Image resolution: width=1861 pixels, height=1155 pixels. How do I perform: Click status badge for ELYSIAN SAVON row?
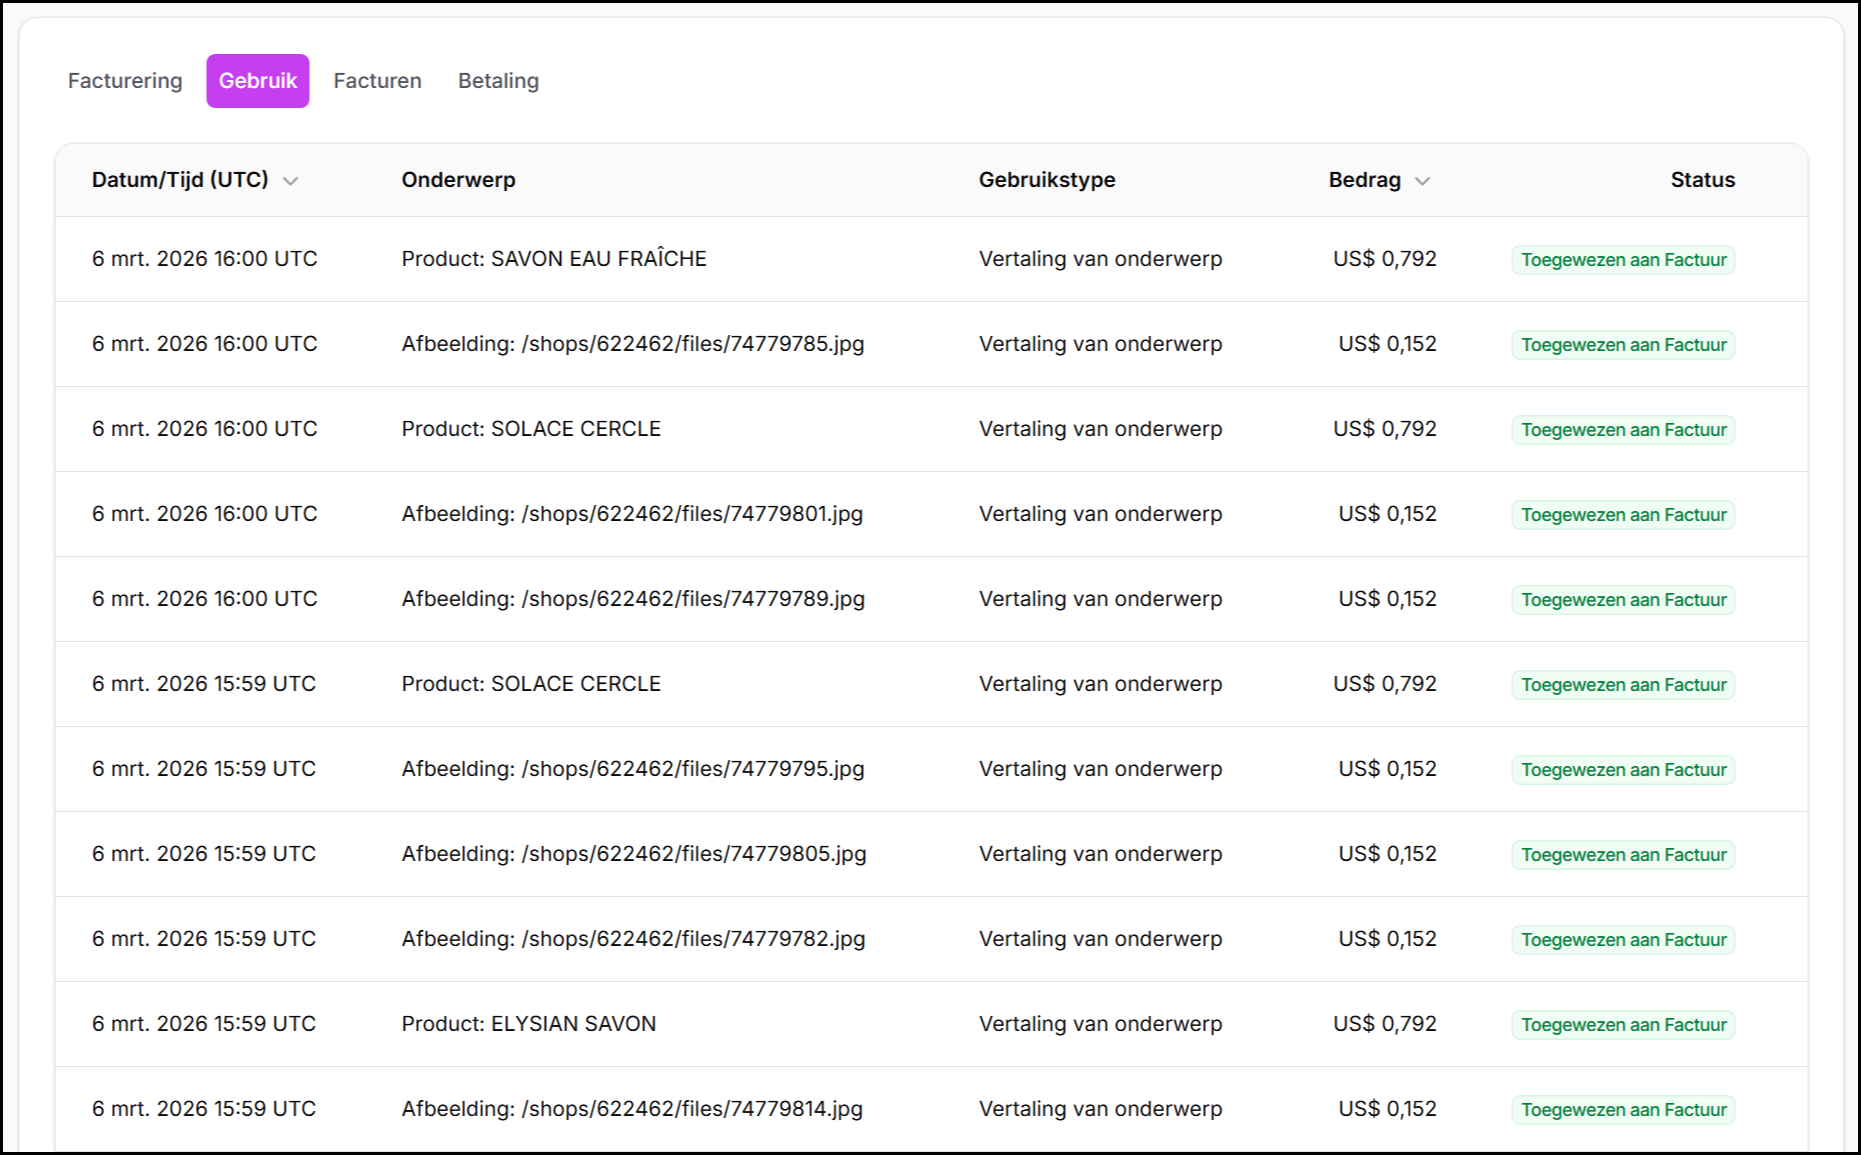click(1623, 1025)
